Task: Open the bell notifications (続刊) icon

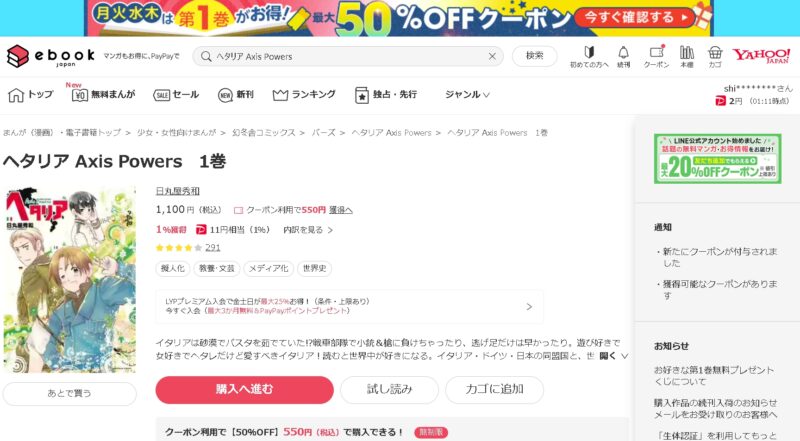Action: click(623, 57)
